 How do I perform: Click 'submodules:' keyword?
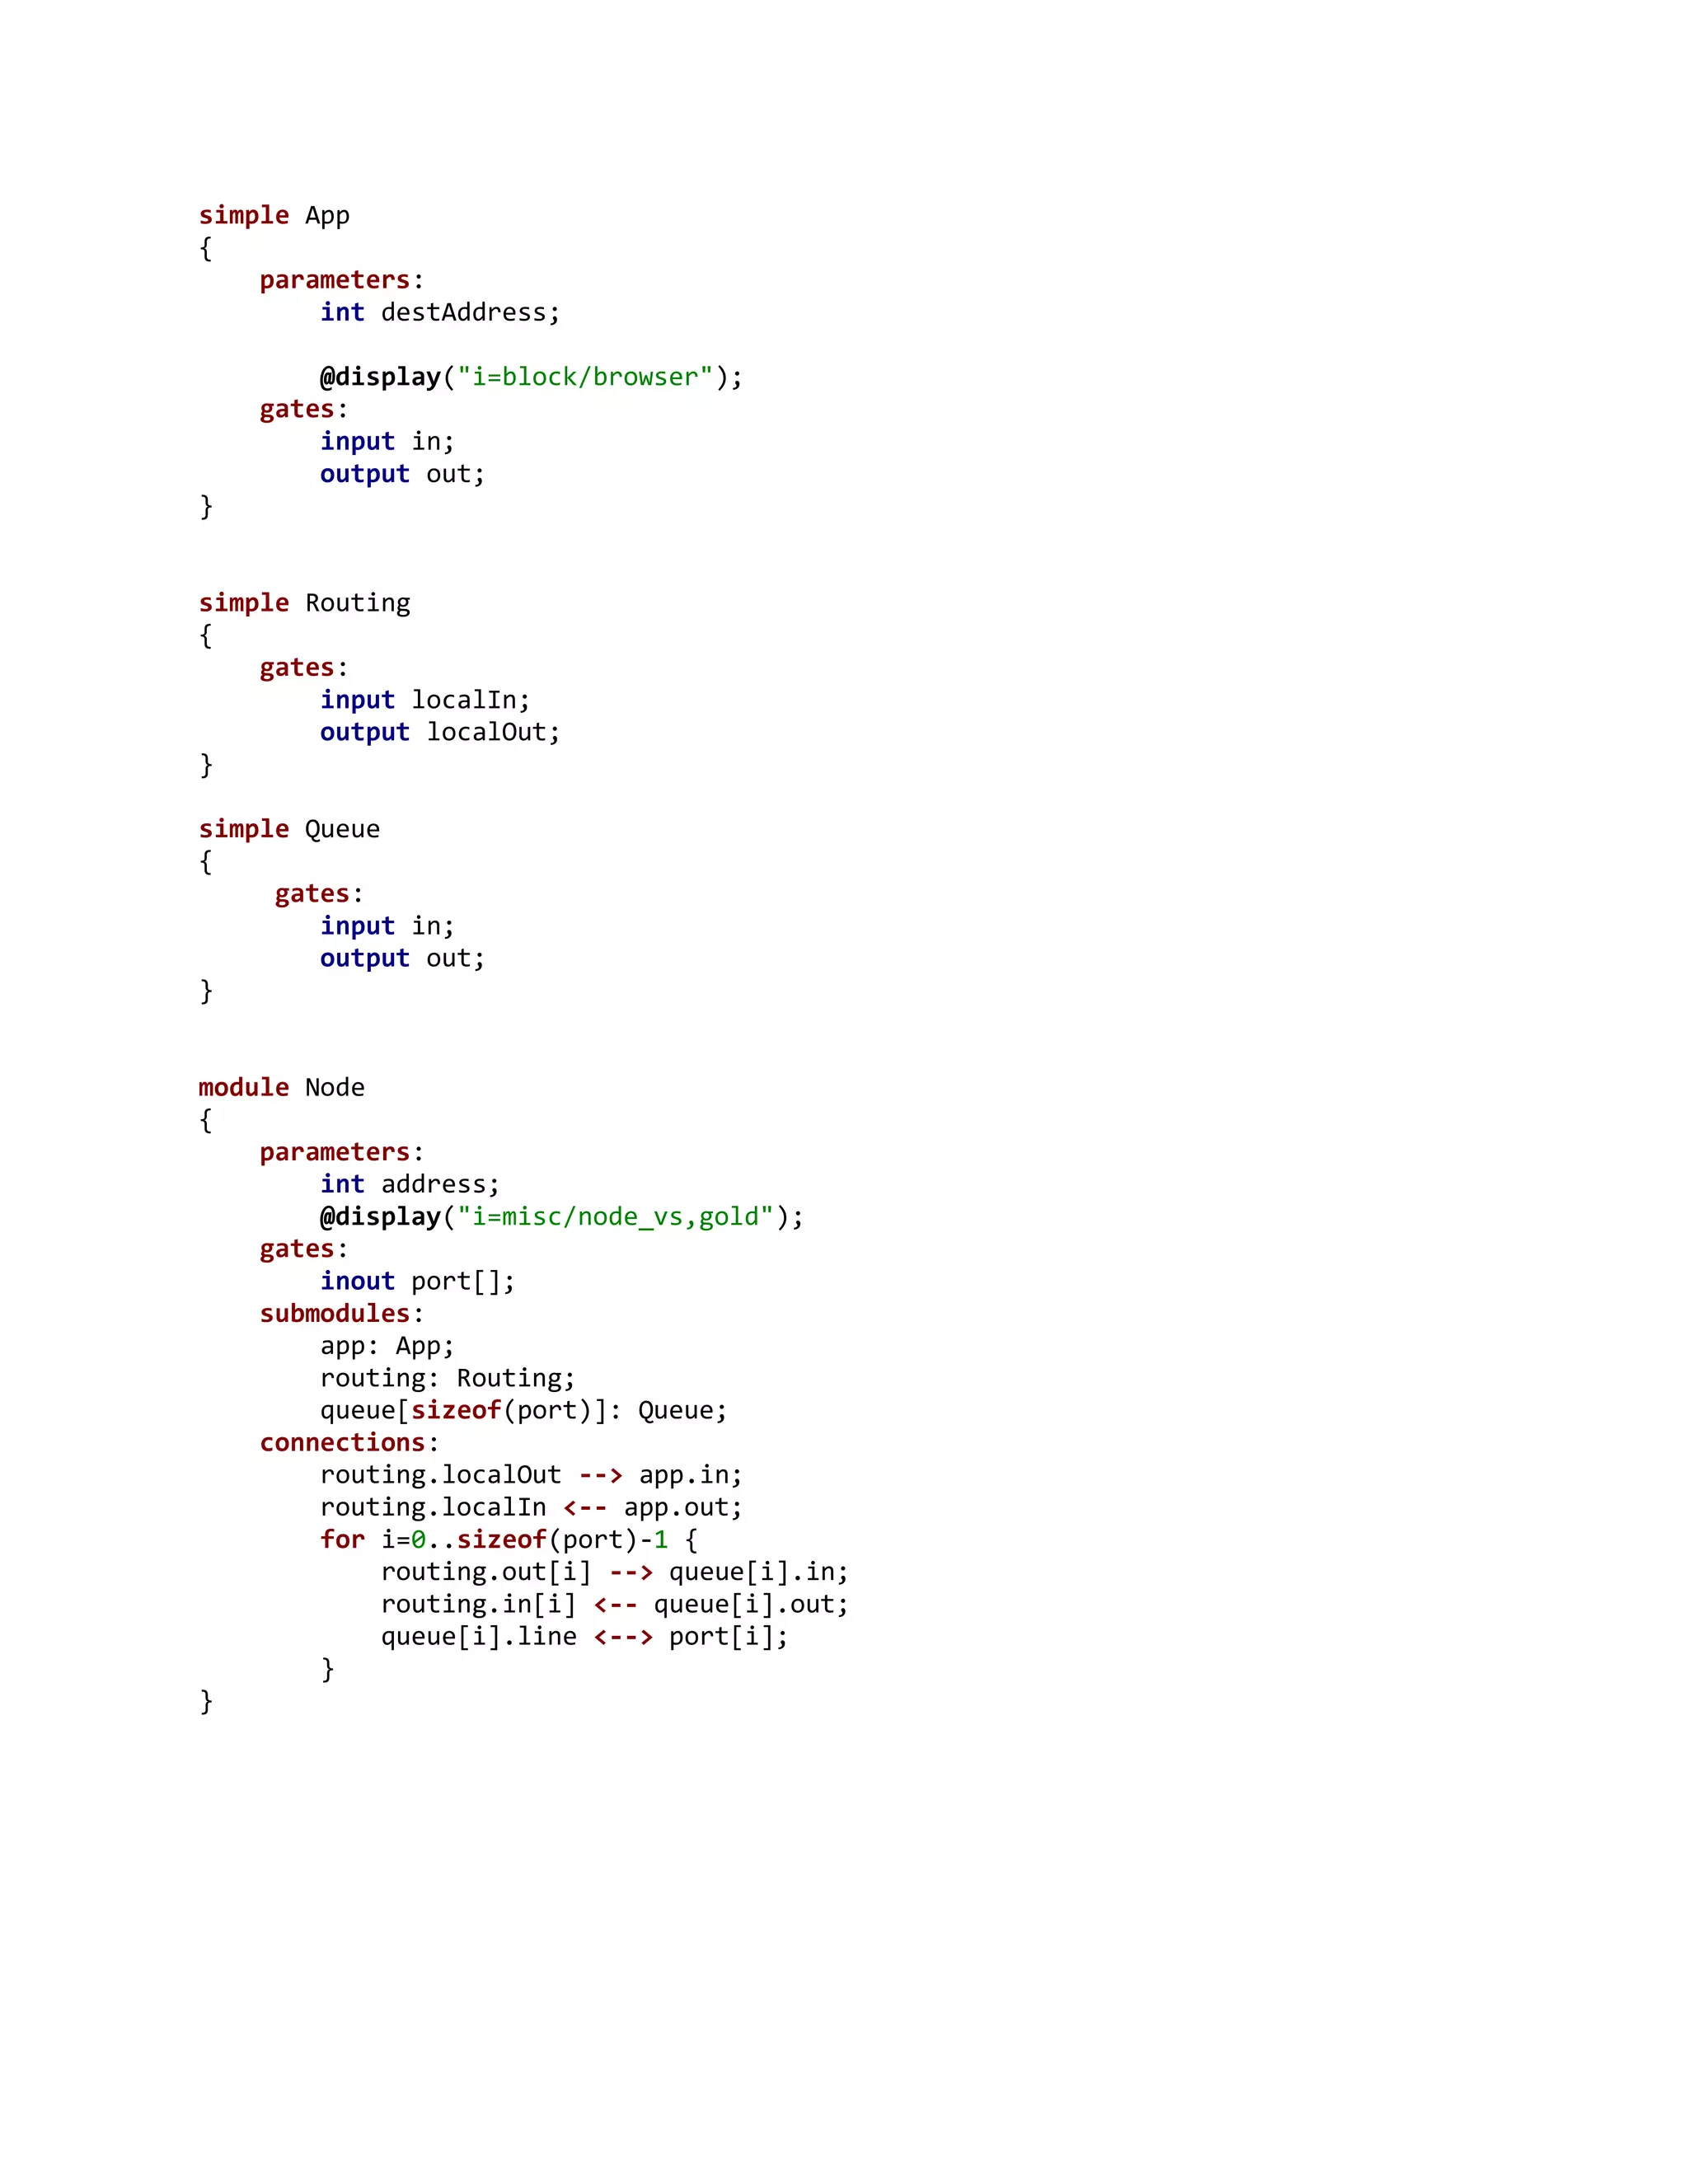(x=342, y=1314)
